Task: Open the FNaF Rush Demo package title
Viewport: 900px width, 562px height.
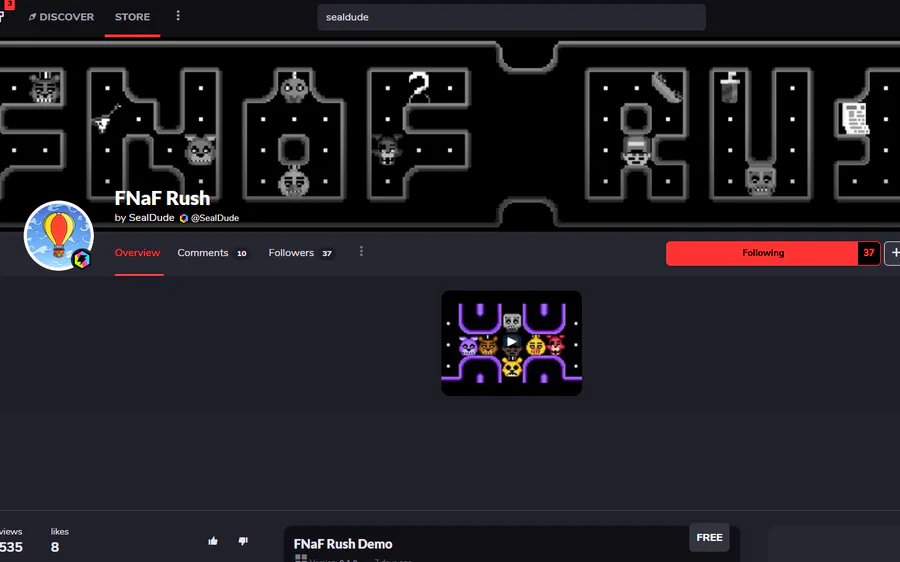Action: [x=343, y=544]
